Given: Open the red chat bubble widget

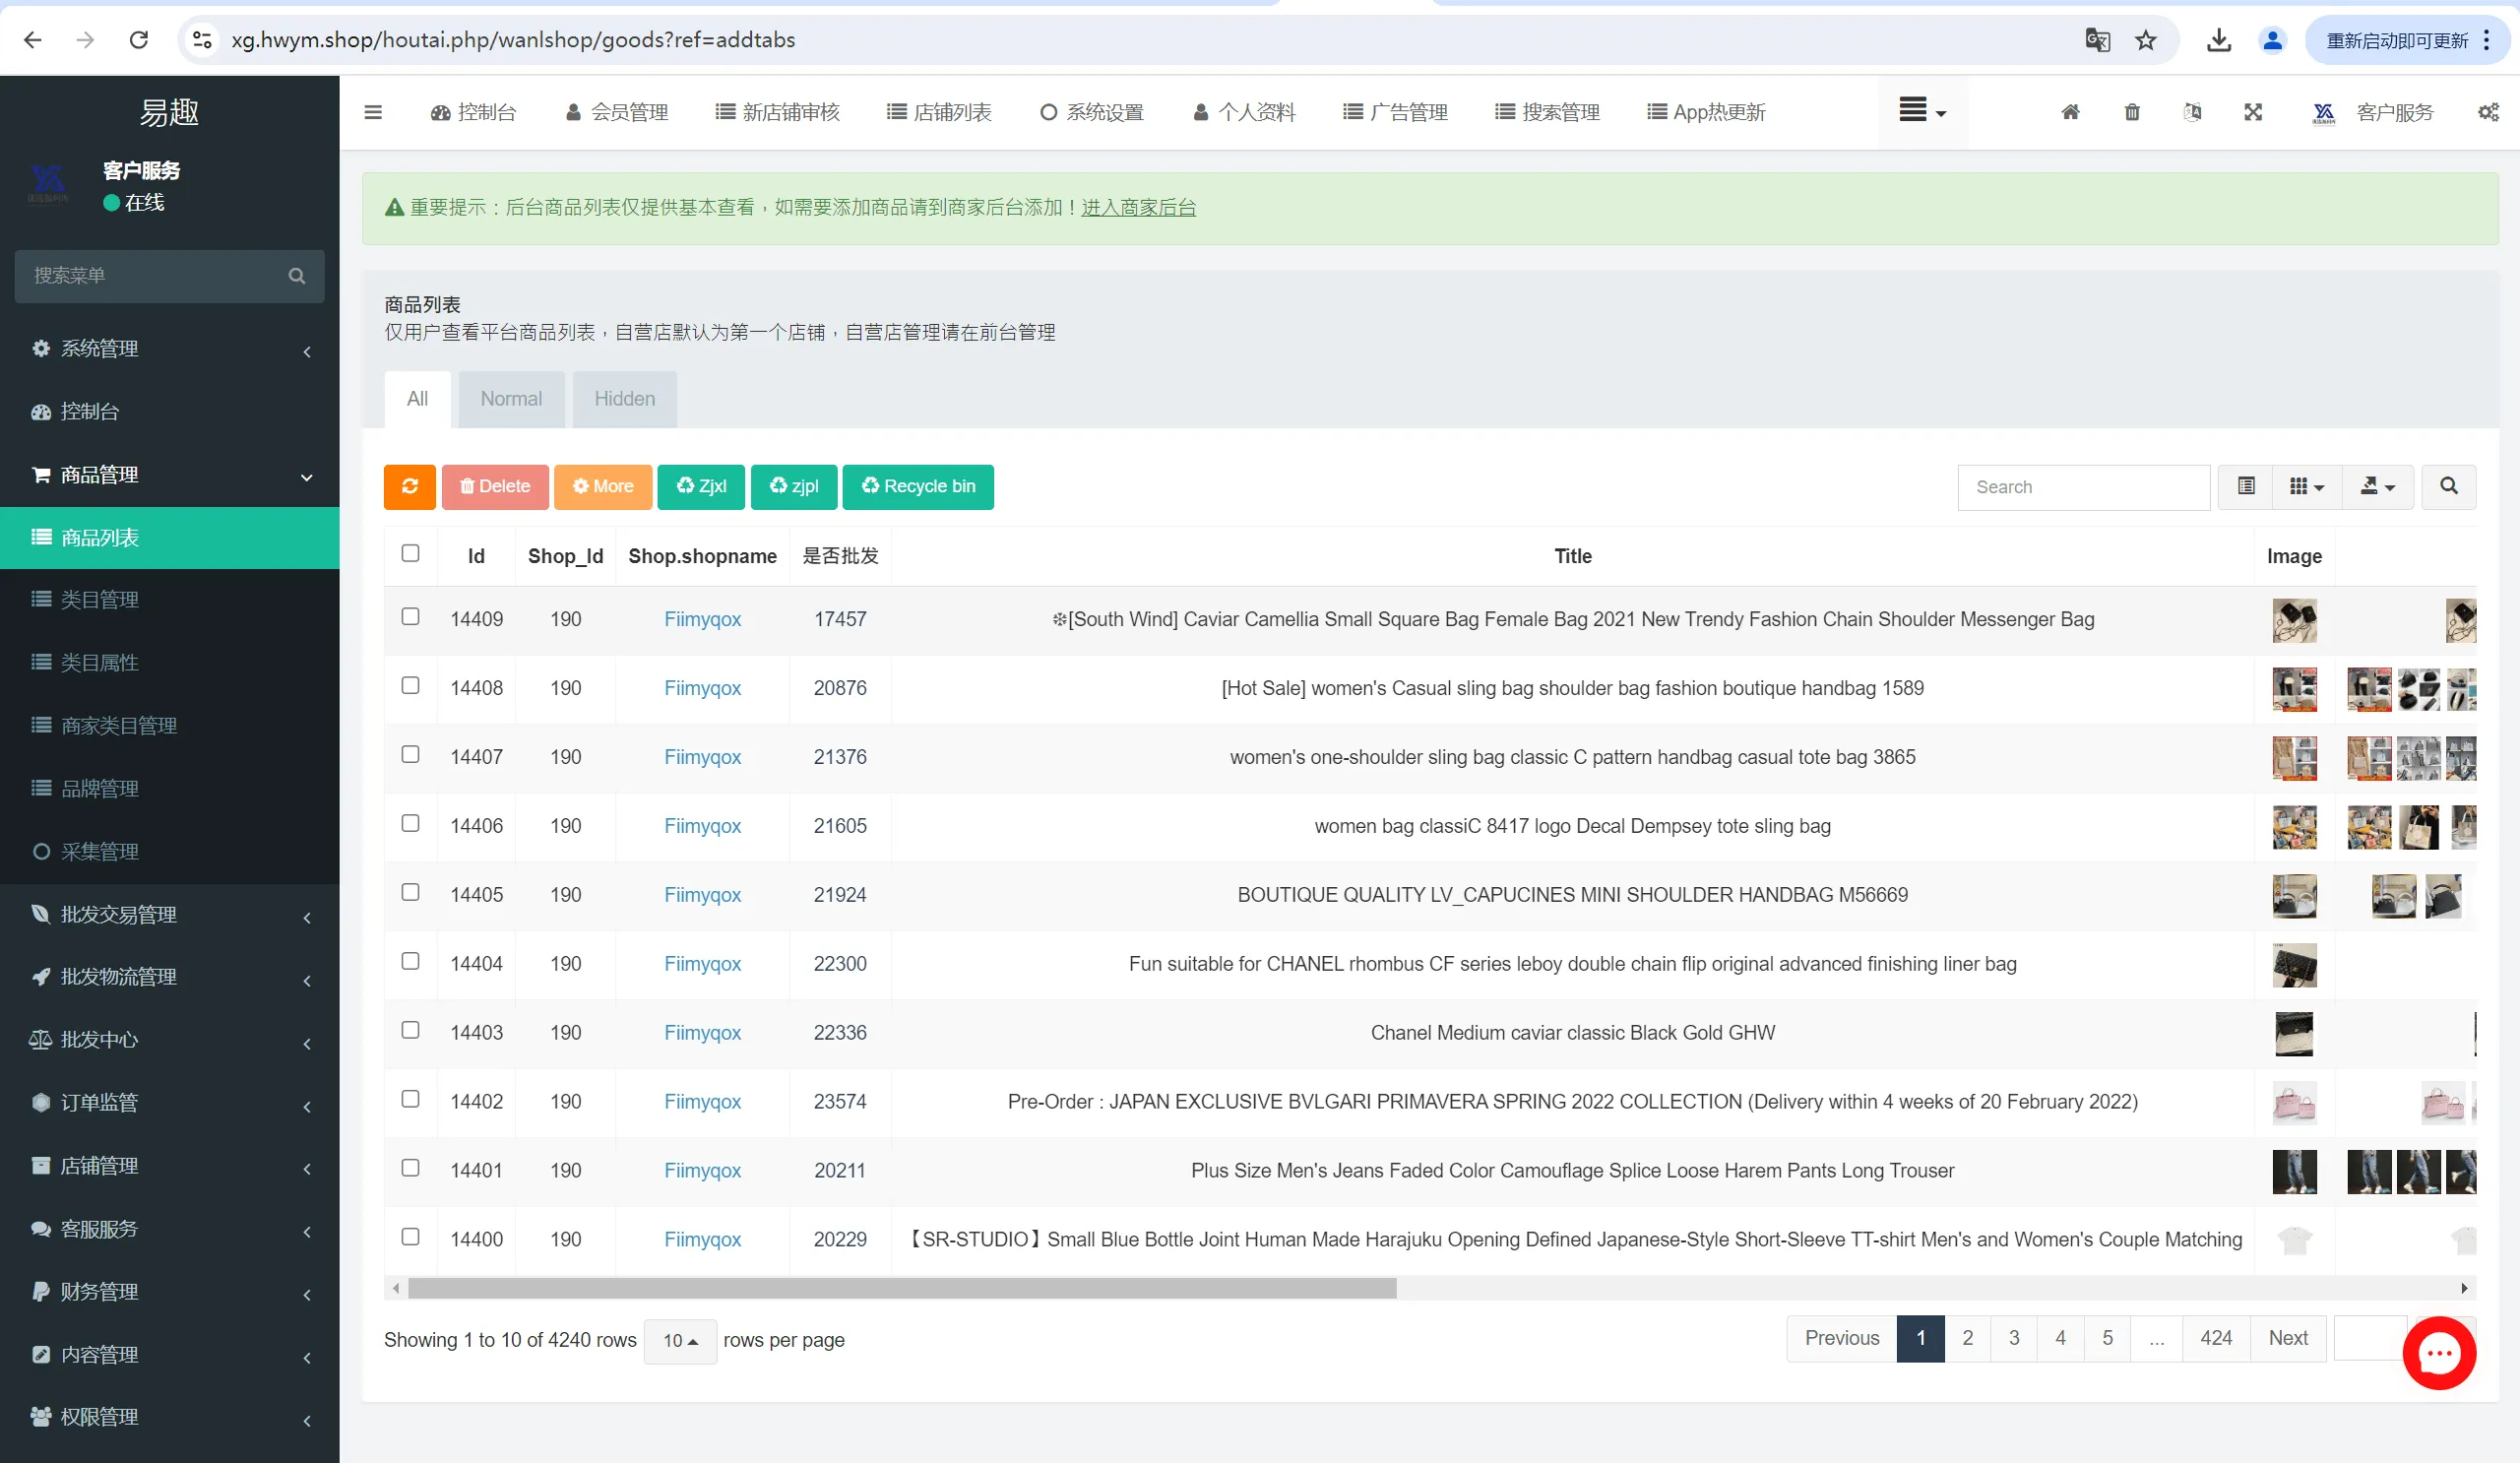Looking at the screenshot, I should tap(2439, 1353).
